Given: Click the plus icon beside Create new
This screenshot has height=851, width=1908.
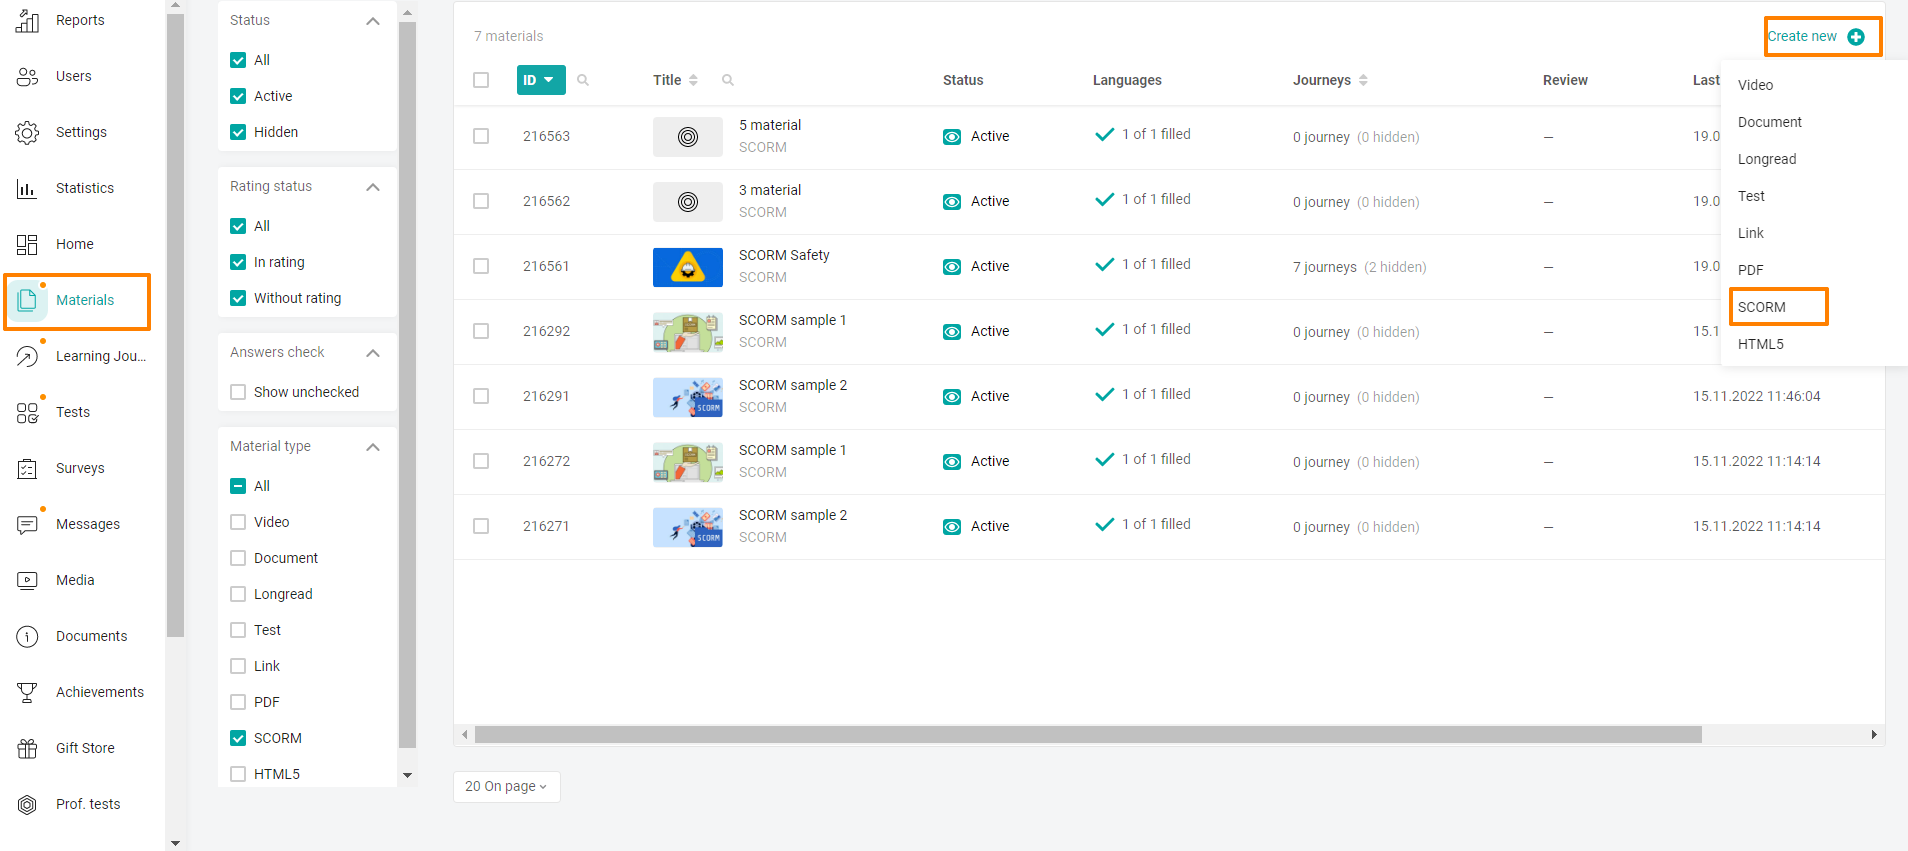Looking at the screenshot, I should pyautogui.click(x=1856, y=37).
